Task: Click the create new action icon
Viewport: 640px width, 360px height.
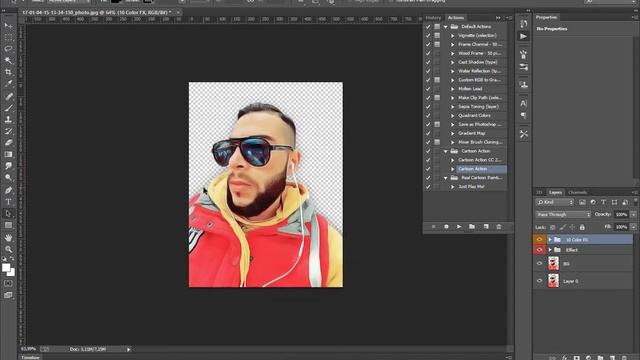Action: [486, 227]
